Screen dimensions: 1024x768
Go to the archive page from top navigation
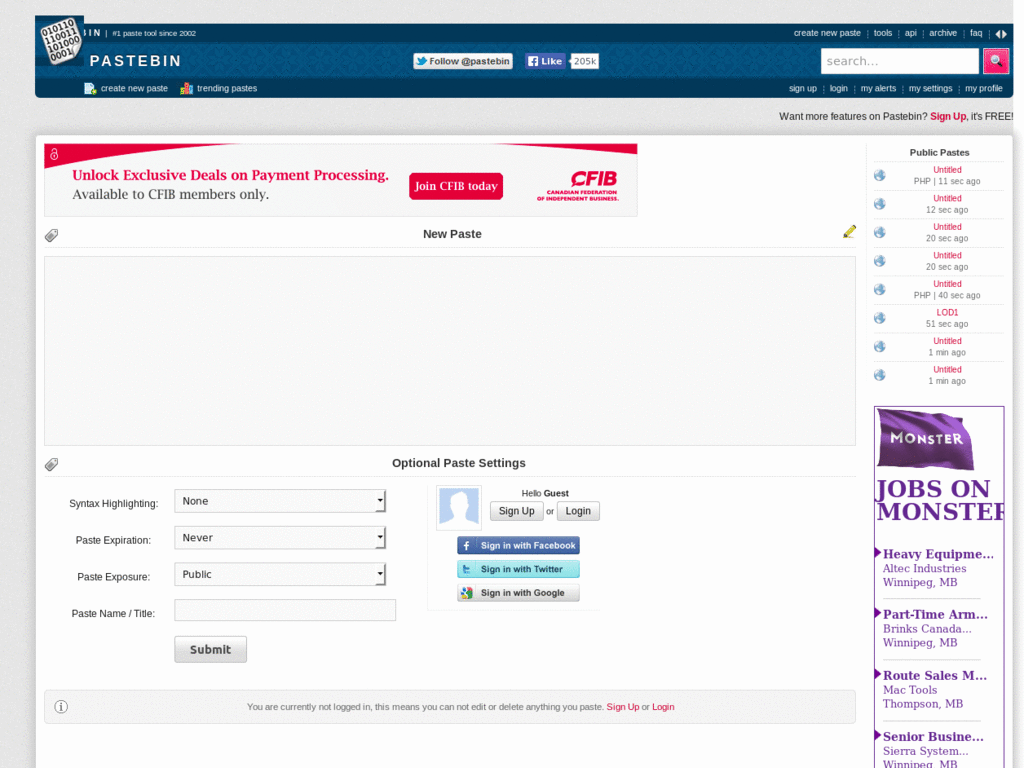942,32
